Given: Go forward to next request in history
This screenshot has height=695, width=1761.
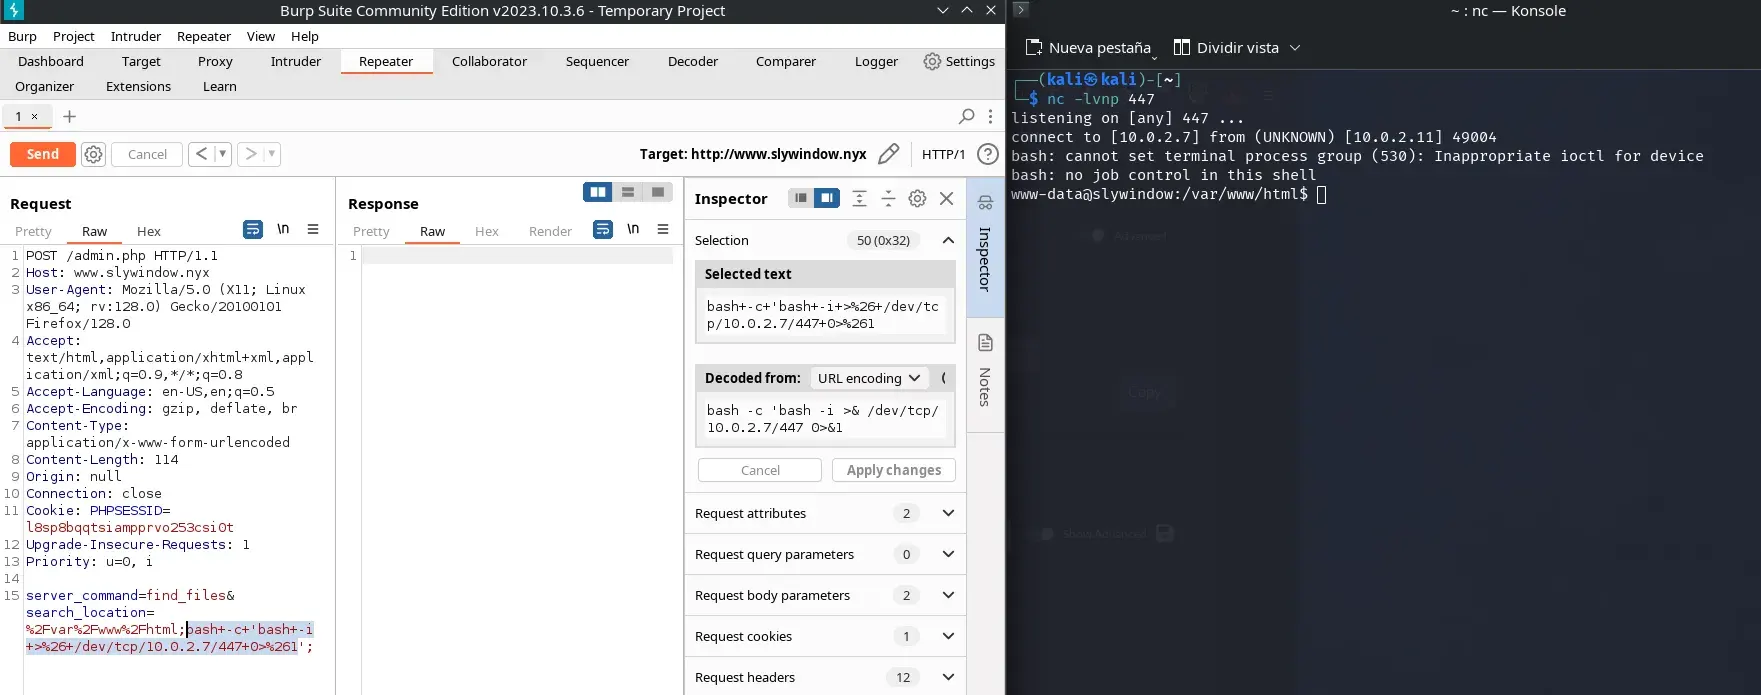Looking at the screenshot, I should (x=251, y=154).
